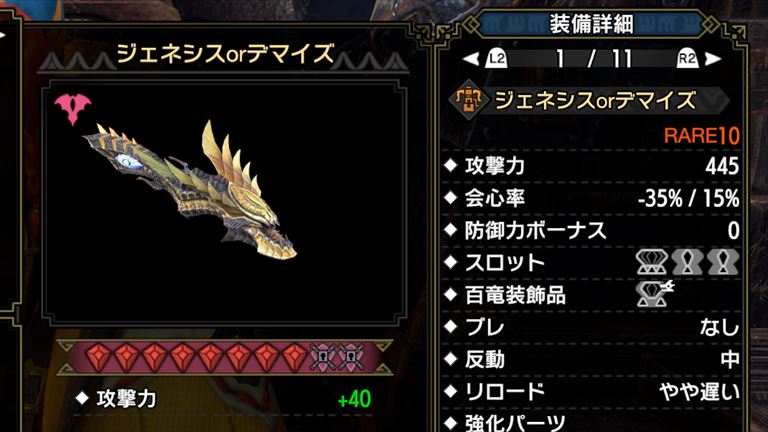The height and width of the screenshot is (432, 768).
Task: Click the first red augment gem
Action: (x=98, y=358)
